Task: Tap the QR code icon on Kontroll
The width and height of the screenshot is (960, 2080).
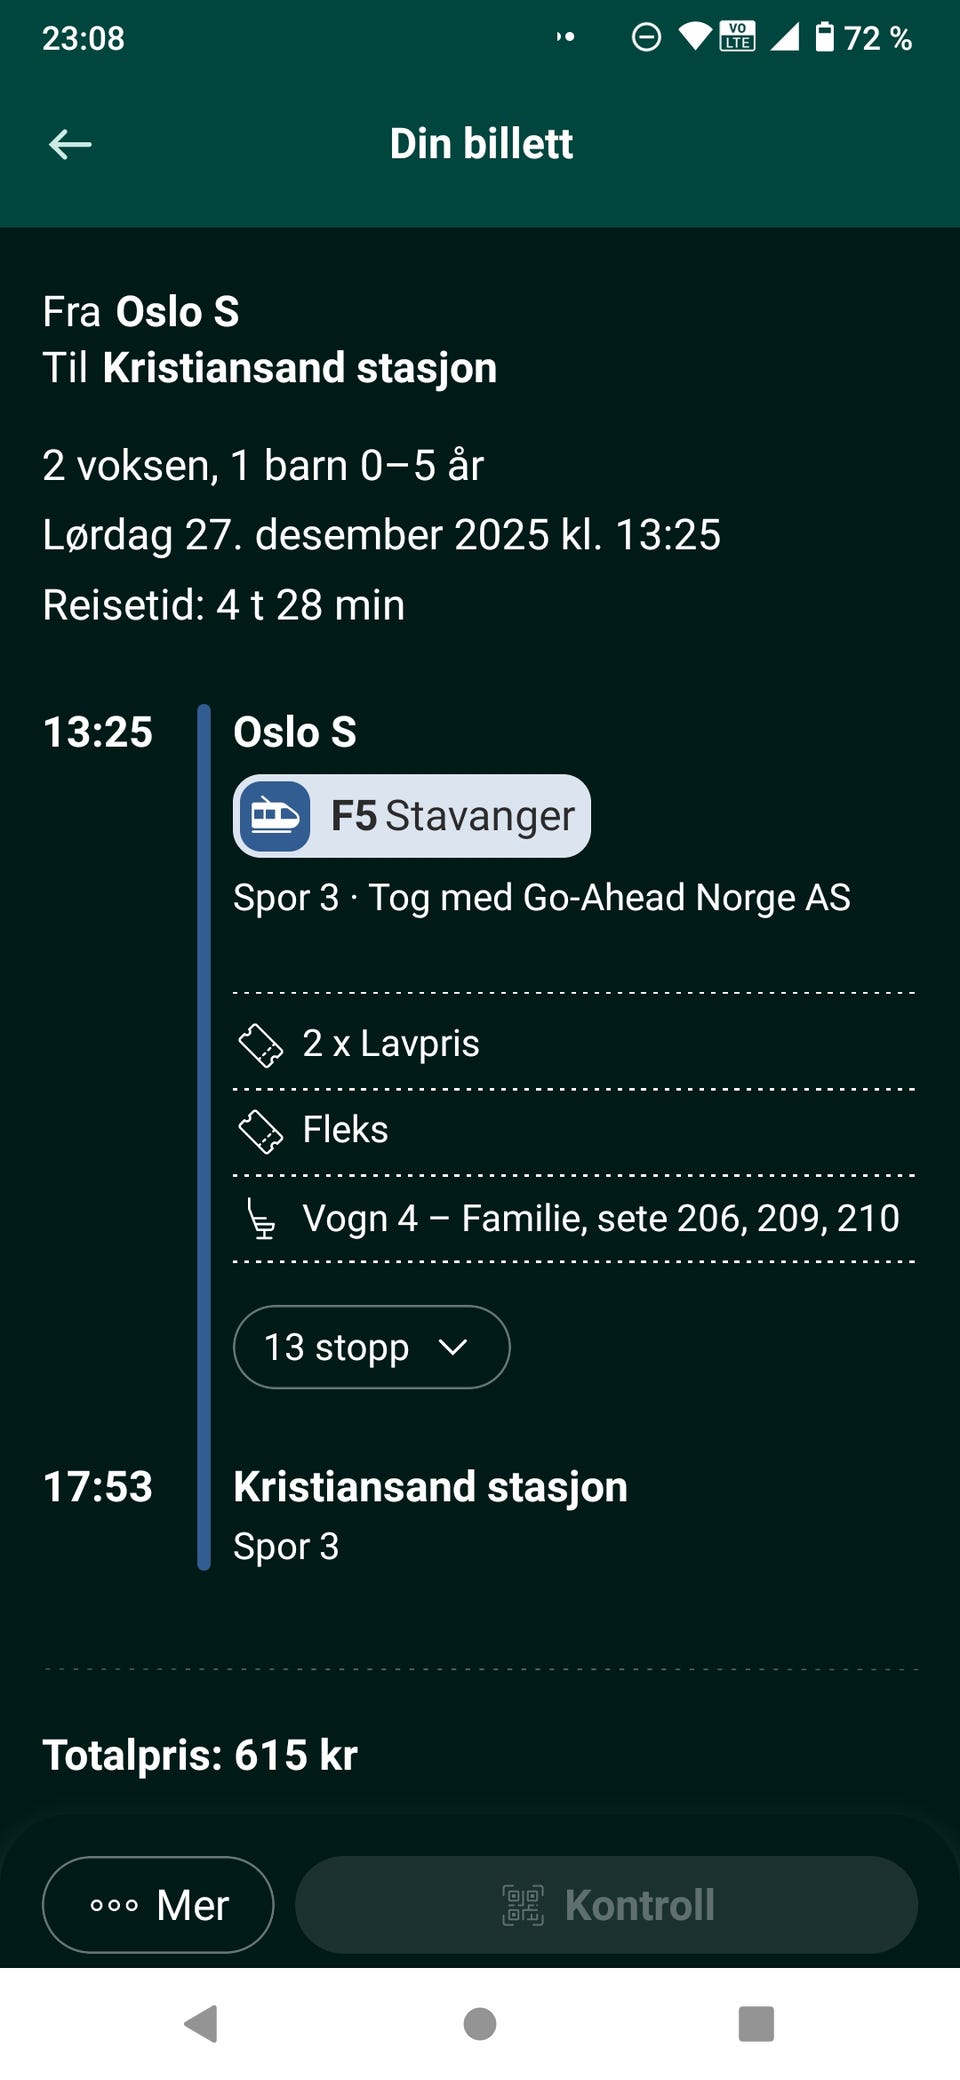Action: click(523, 1905)
